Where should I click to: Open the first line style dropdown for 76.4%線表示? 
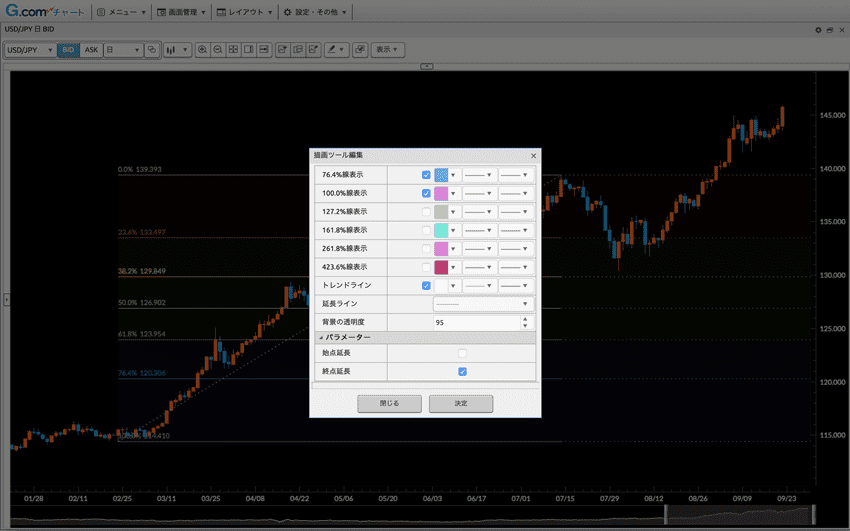pos(479,175)
